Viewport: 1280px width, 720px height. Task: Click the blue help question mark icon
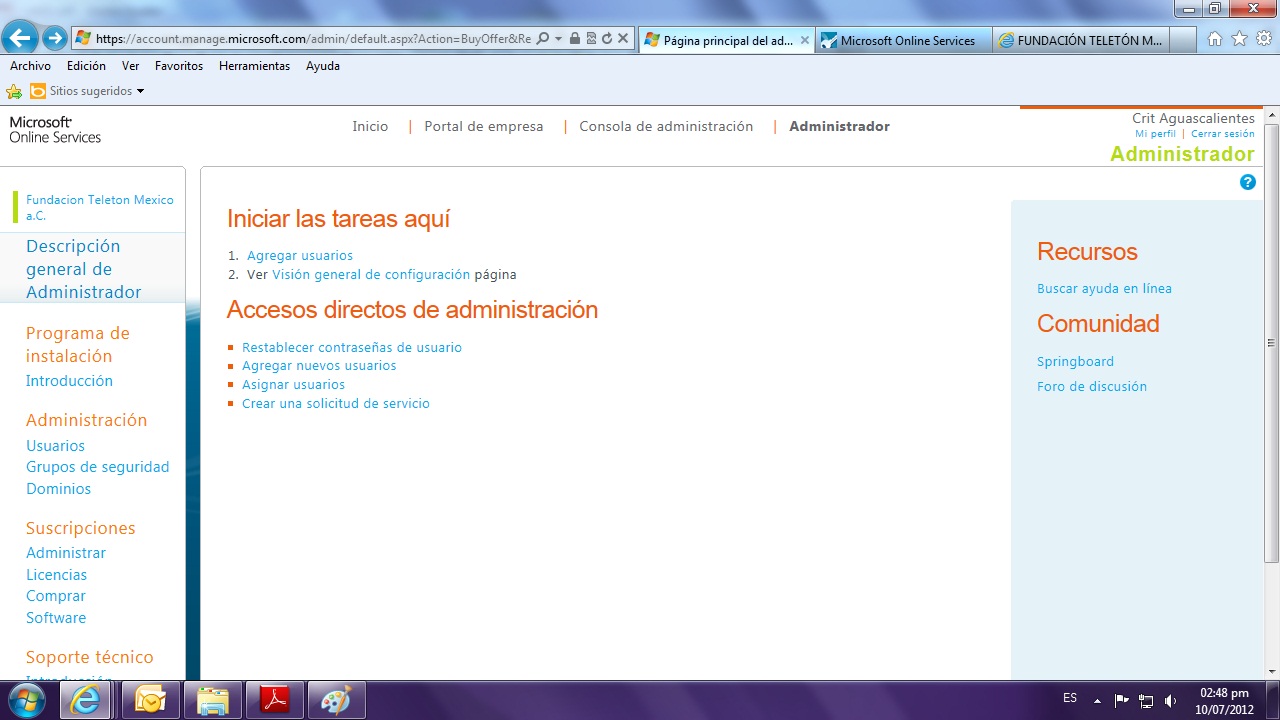click(1247, 182)
